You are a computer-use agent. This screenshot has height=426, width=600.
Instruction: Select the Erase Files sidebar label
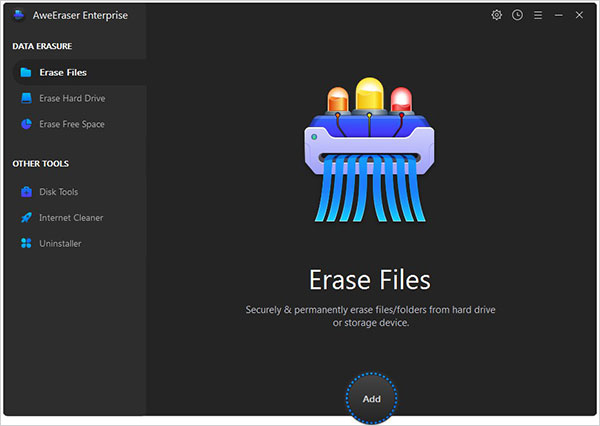63,72
